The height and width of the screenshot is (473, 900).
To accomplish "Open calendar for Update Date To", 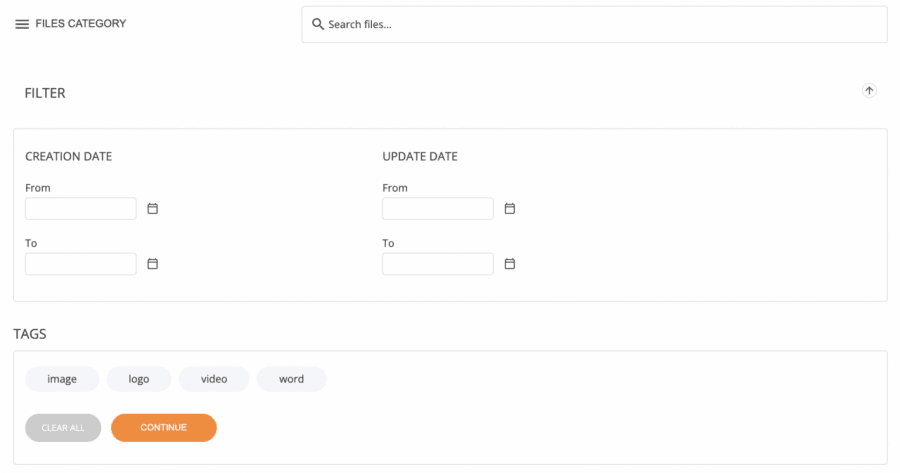I will tap(509, 264).
